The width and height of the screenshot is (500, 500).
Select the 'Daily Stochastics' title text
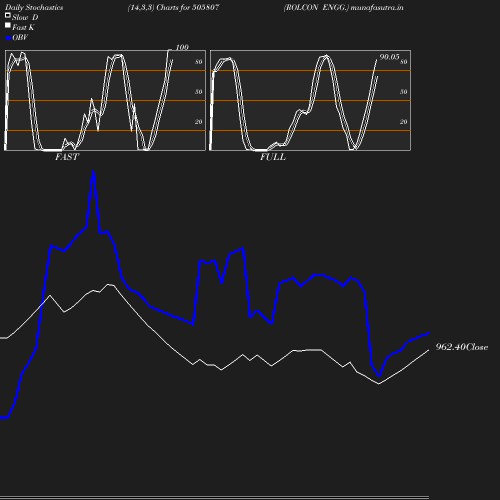[34, 7]
